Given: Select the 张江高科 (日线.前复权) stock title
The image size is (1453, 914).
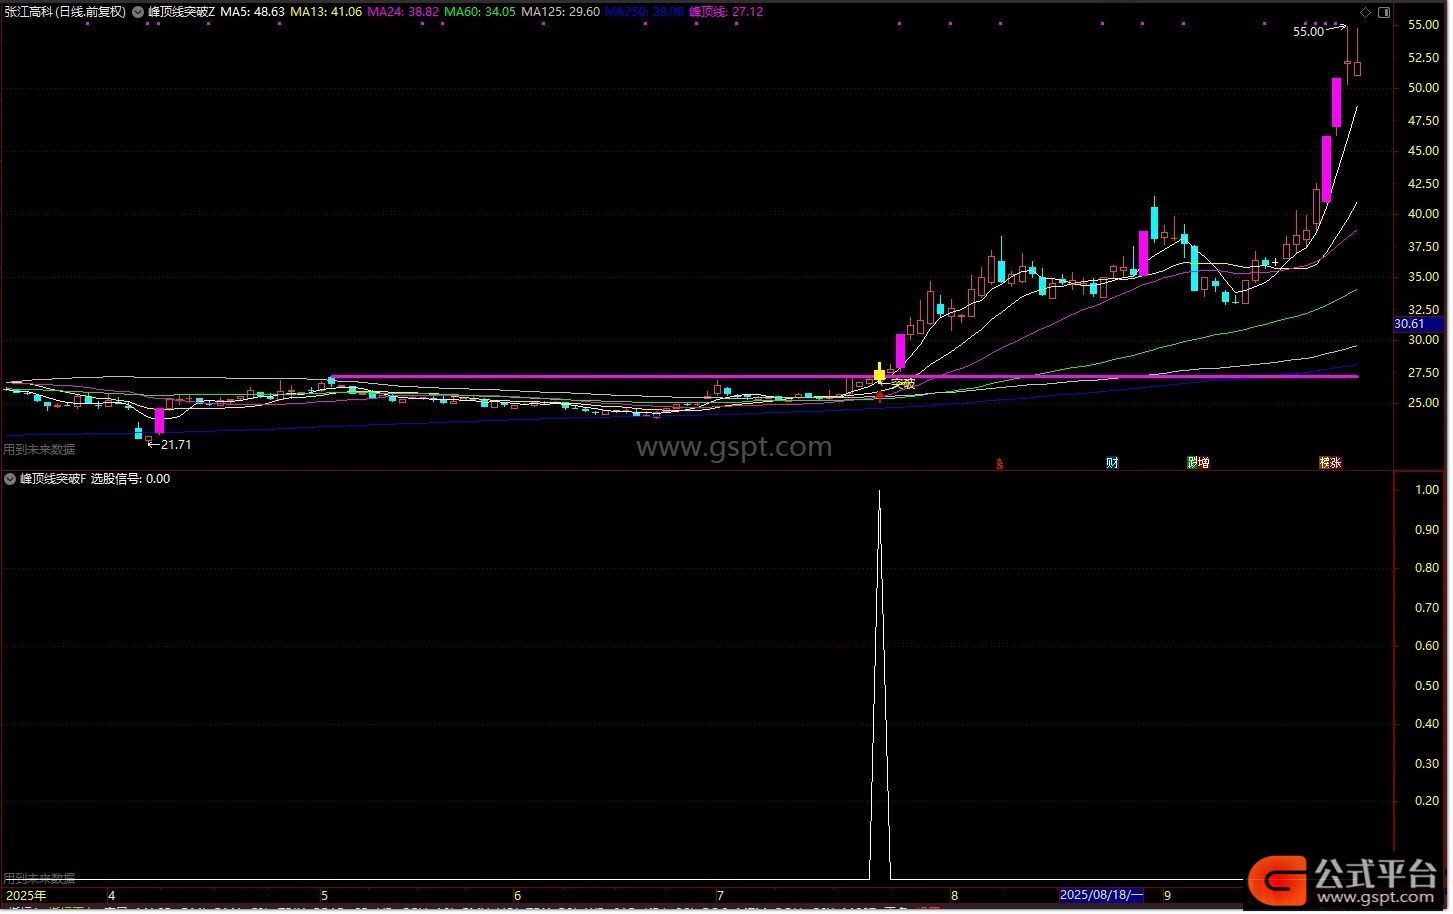Looking at the screenshot, I should pyautogui.click(x=65, y=12).
